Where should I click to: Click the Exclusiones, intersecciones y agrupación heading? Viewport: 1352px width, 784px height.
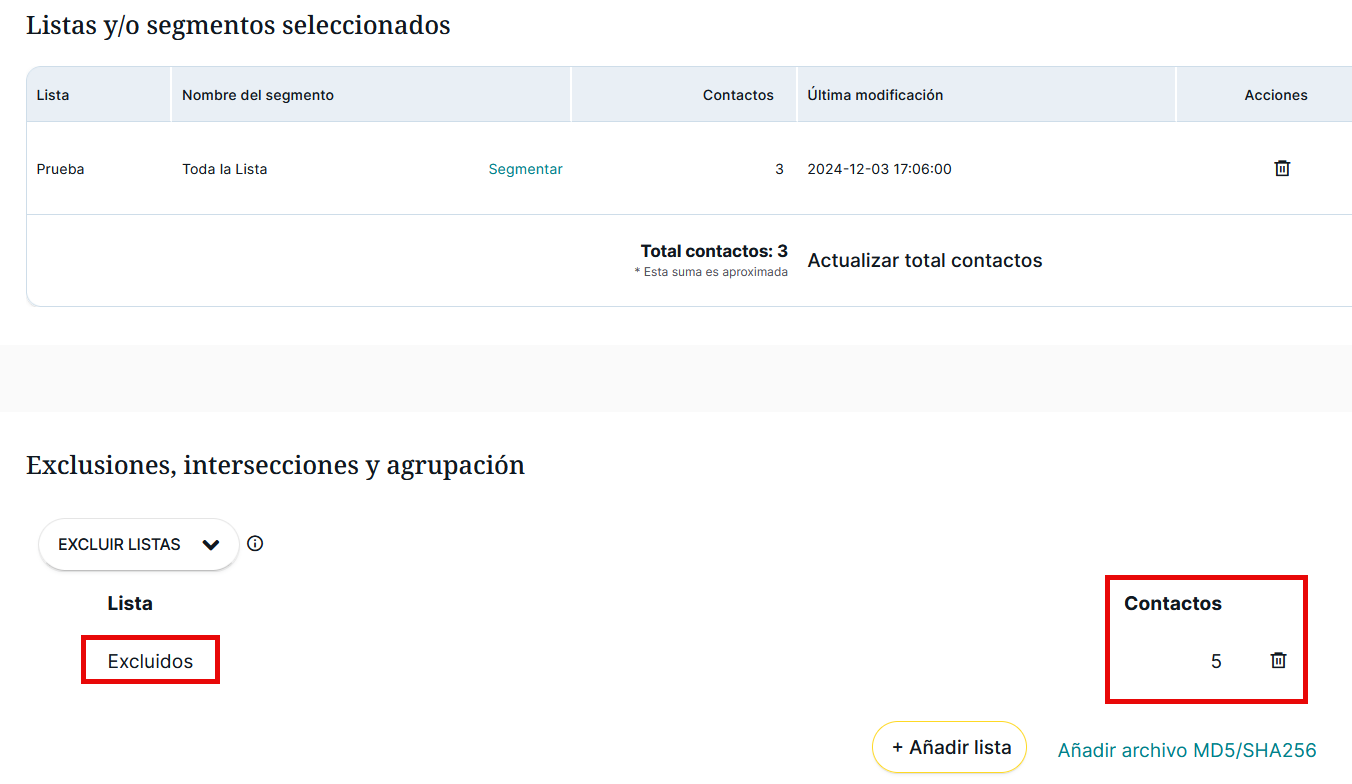click(275, 465)
